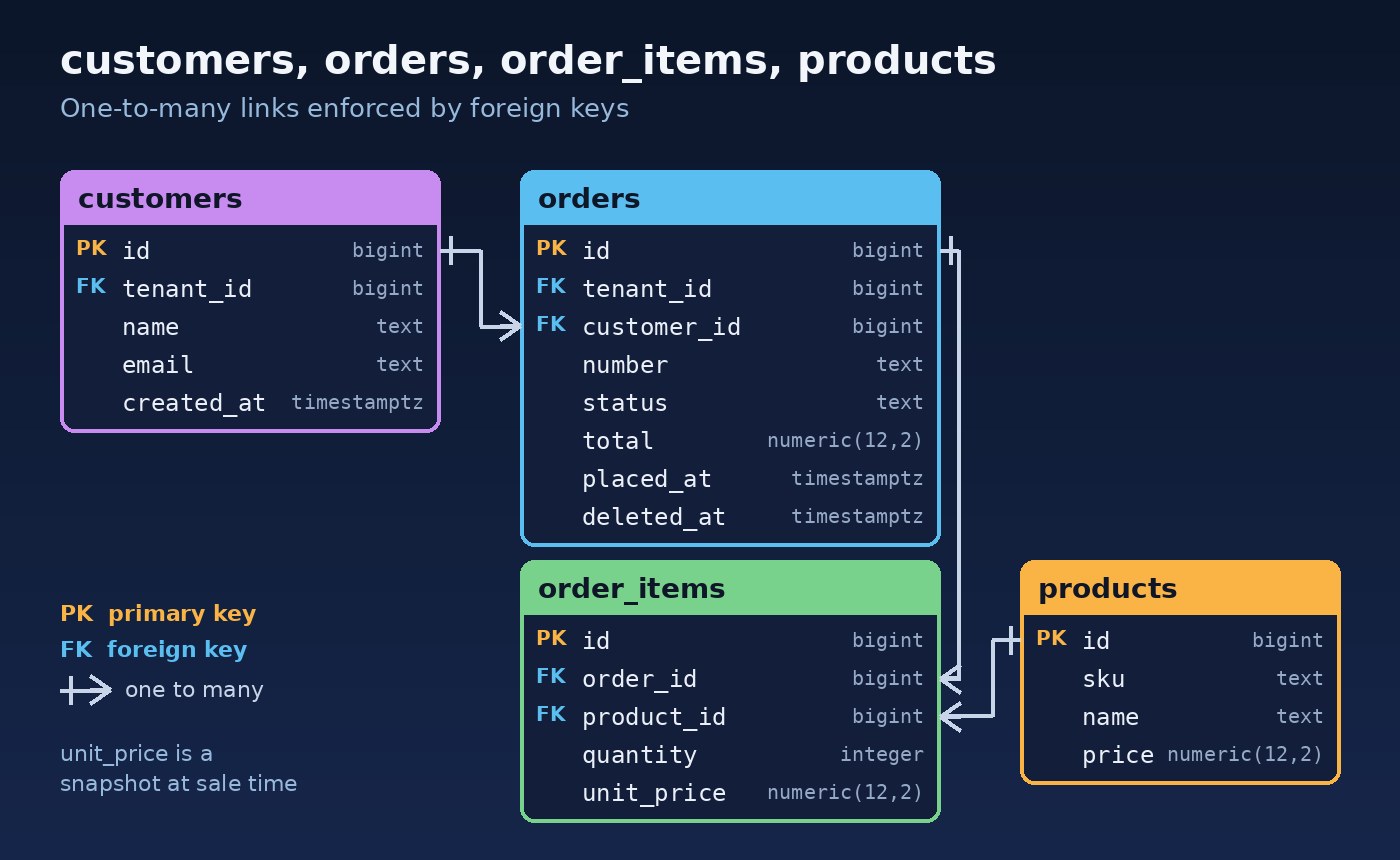Select product_id column in order_items
The height and width of the screenshot is (860, 1400).
(730, 716)
